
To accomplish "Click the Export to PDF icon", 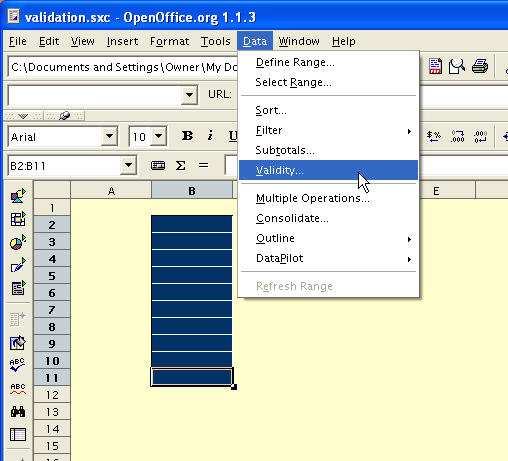I will point(435,66).
